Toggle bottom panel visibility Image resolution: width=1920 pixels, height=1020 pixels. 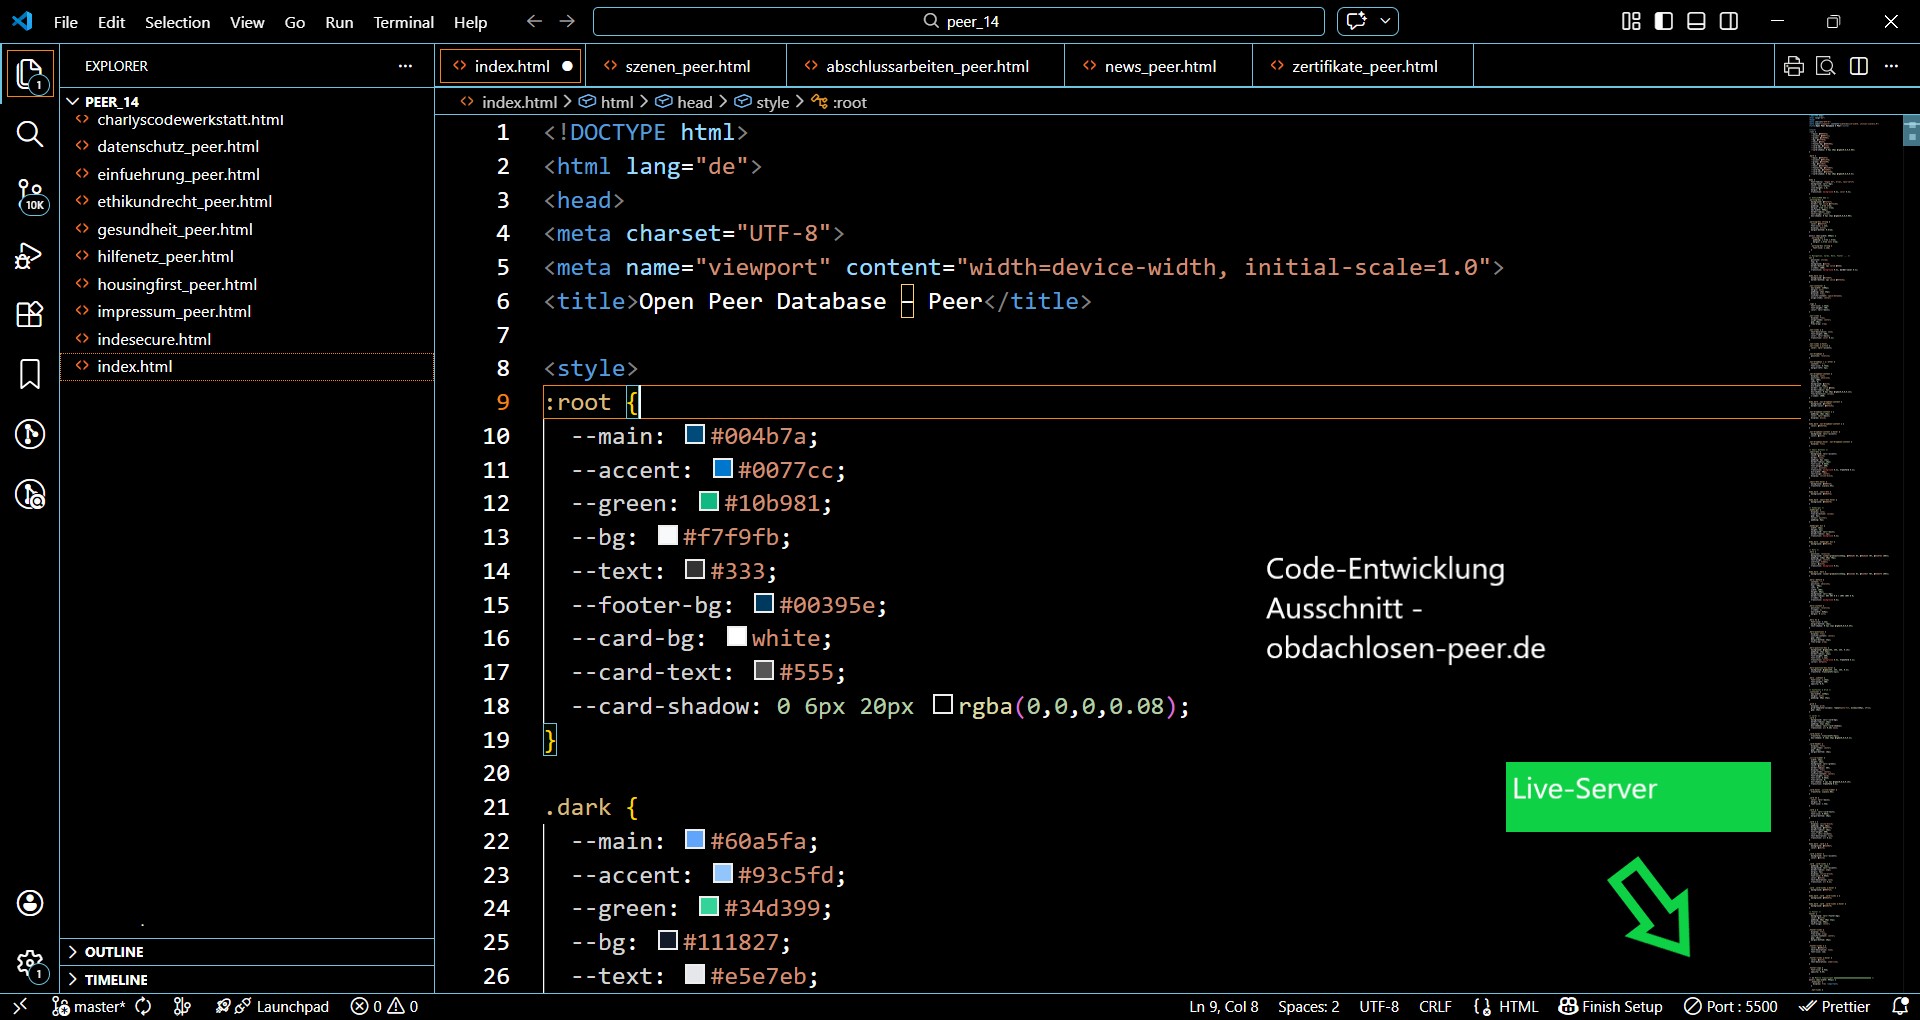click(1696, 21)
